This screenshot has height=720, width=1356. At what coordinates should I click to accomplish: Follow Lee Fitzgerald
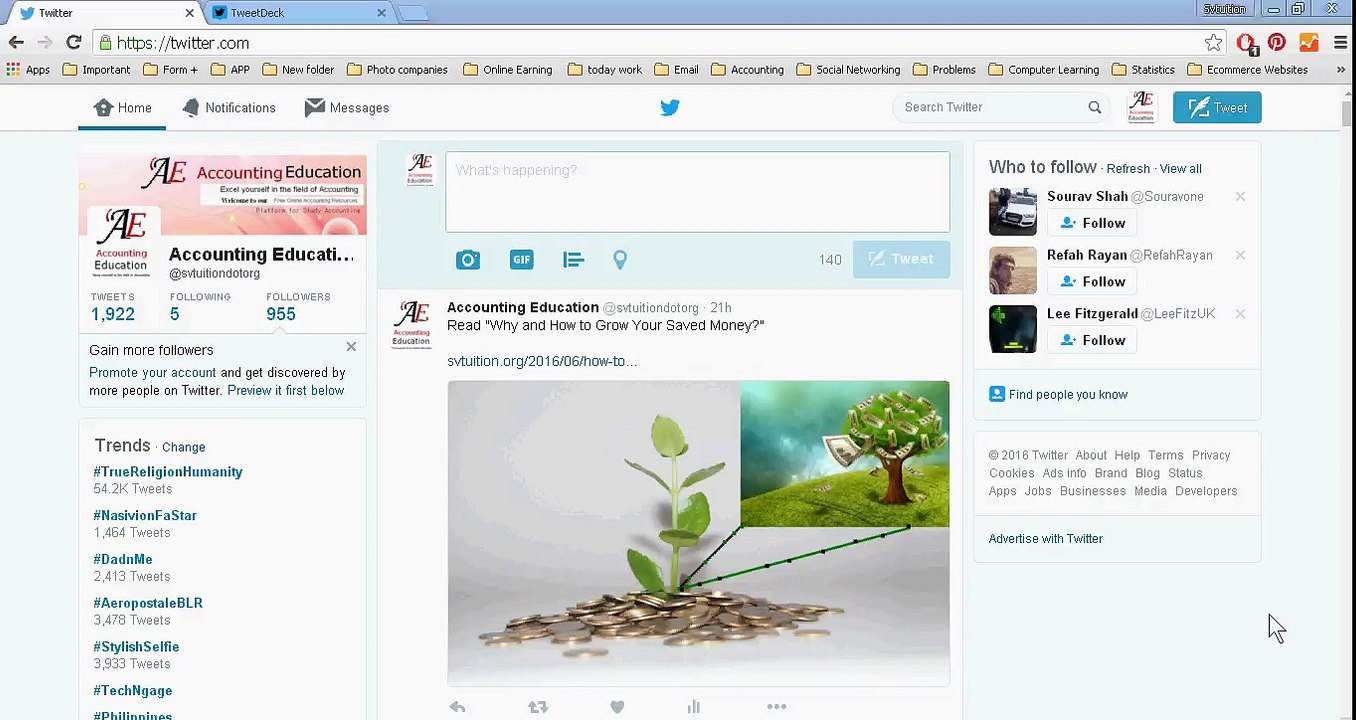tap(1092, 340)
